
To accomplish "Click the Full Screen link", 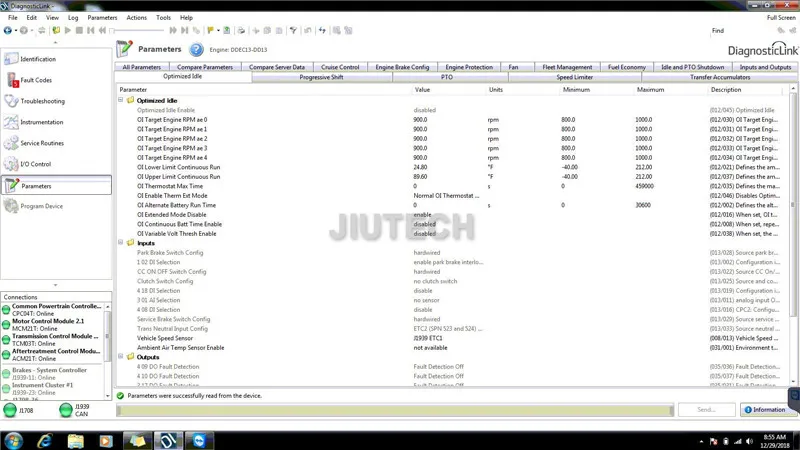I will click(x=781, y=17).
